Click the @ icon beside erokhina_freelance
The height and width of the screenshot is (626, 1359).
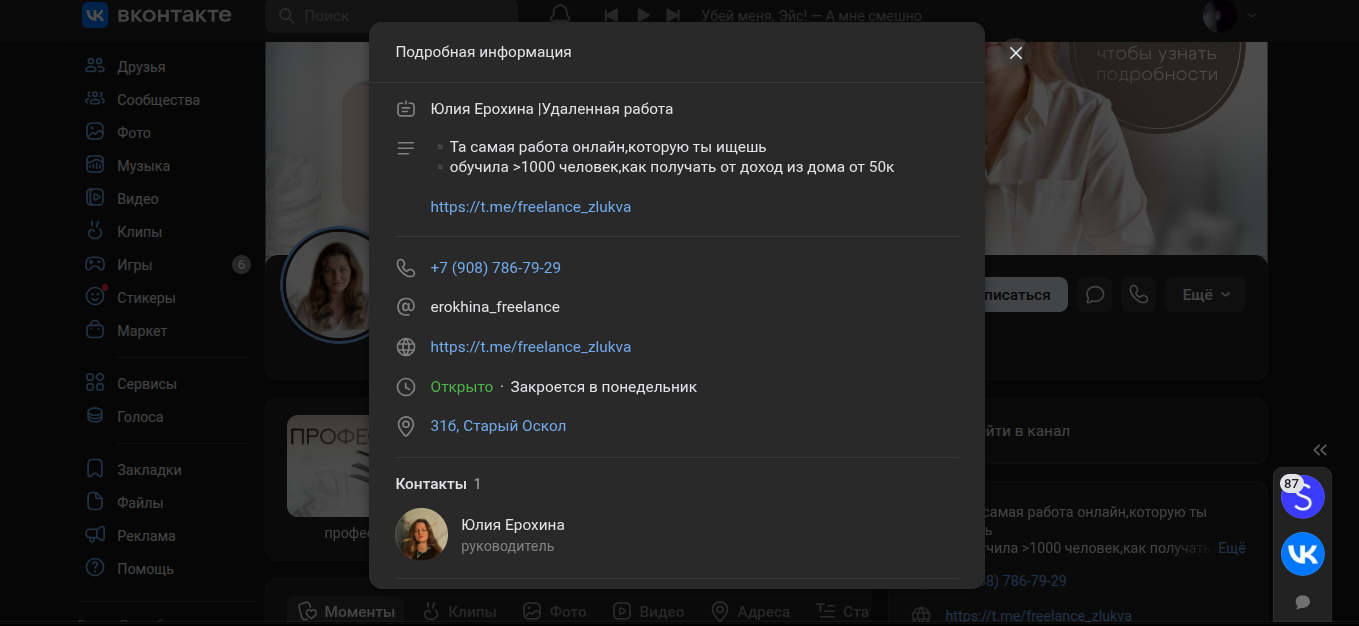406,307
